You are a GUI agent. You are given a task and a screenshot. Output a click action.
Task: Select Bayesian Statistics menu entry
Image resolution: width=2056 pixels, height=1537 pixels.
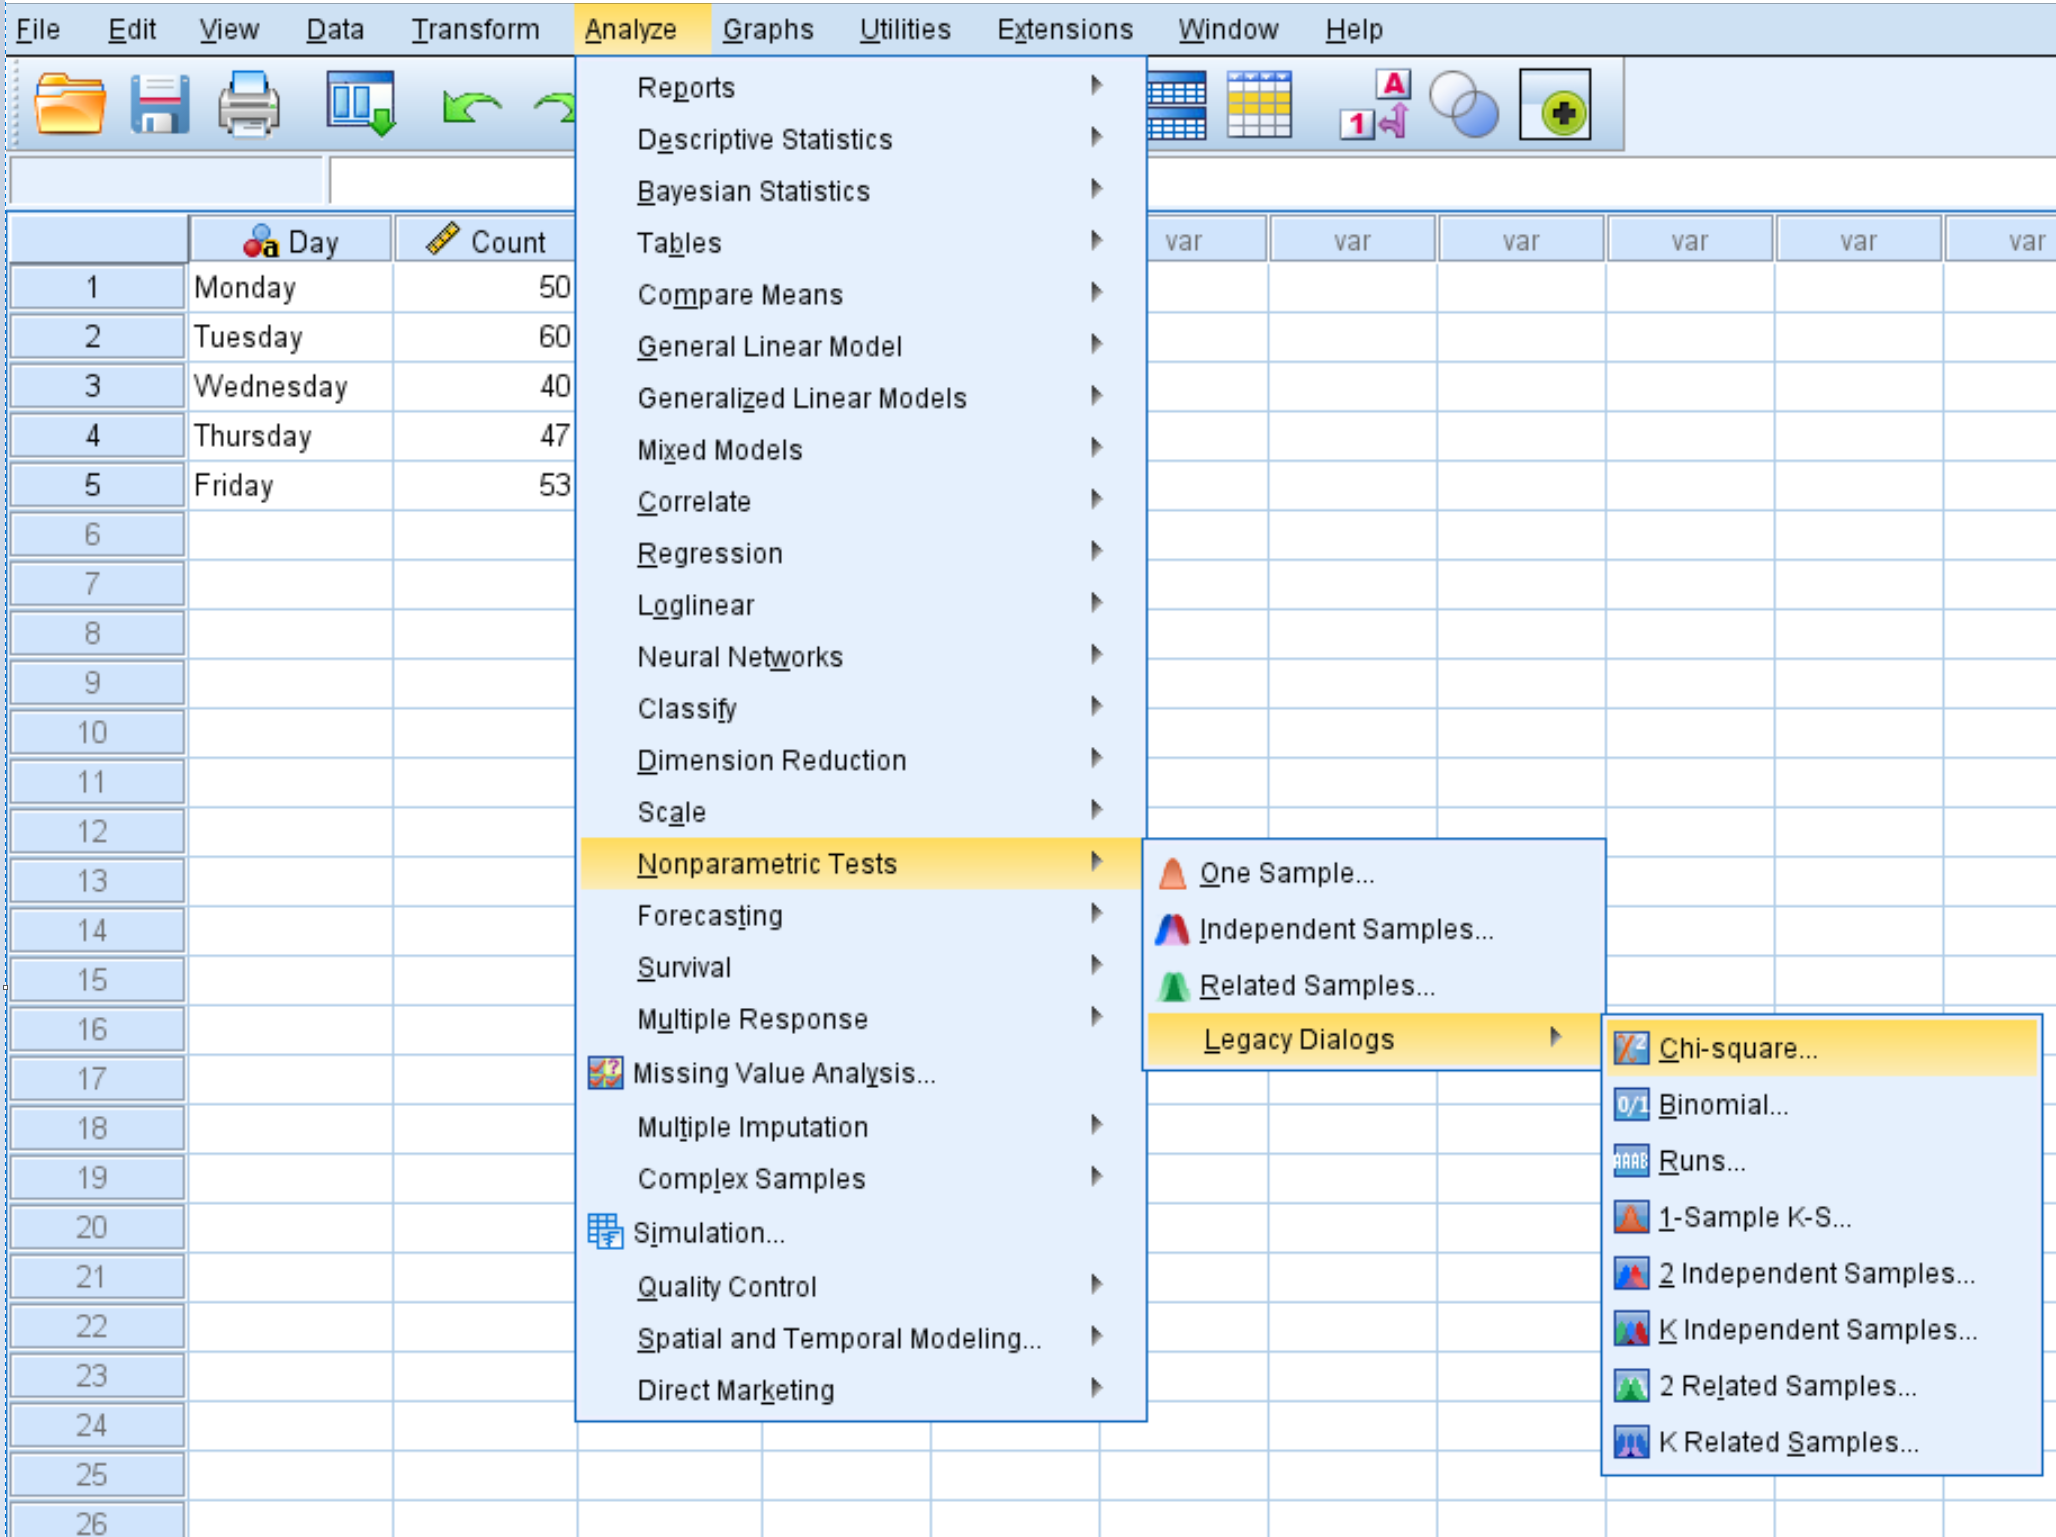pyautogui.click(x=861, y=190)
